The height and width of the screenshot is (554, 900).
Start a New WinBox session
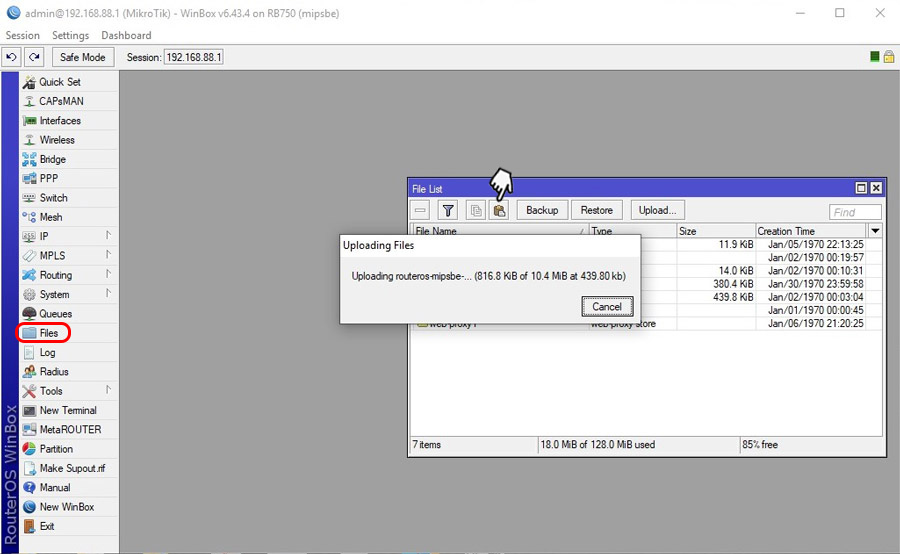(68, 507)
